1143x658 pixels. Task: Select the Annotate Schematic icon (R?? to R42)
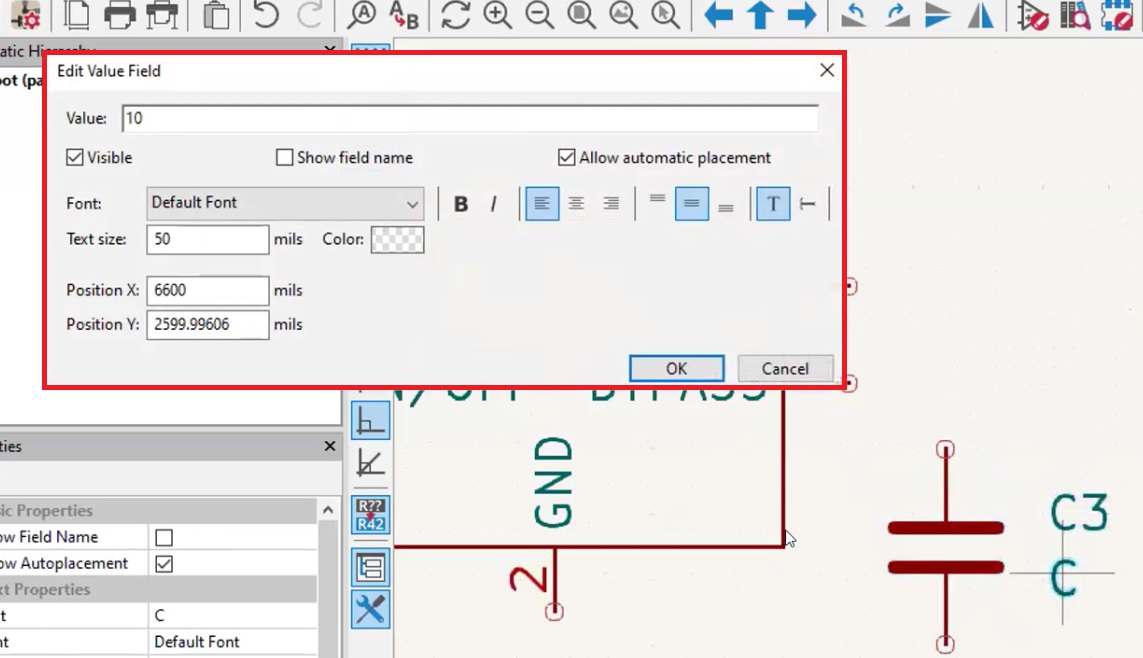370,515
